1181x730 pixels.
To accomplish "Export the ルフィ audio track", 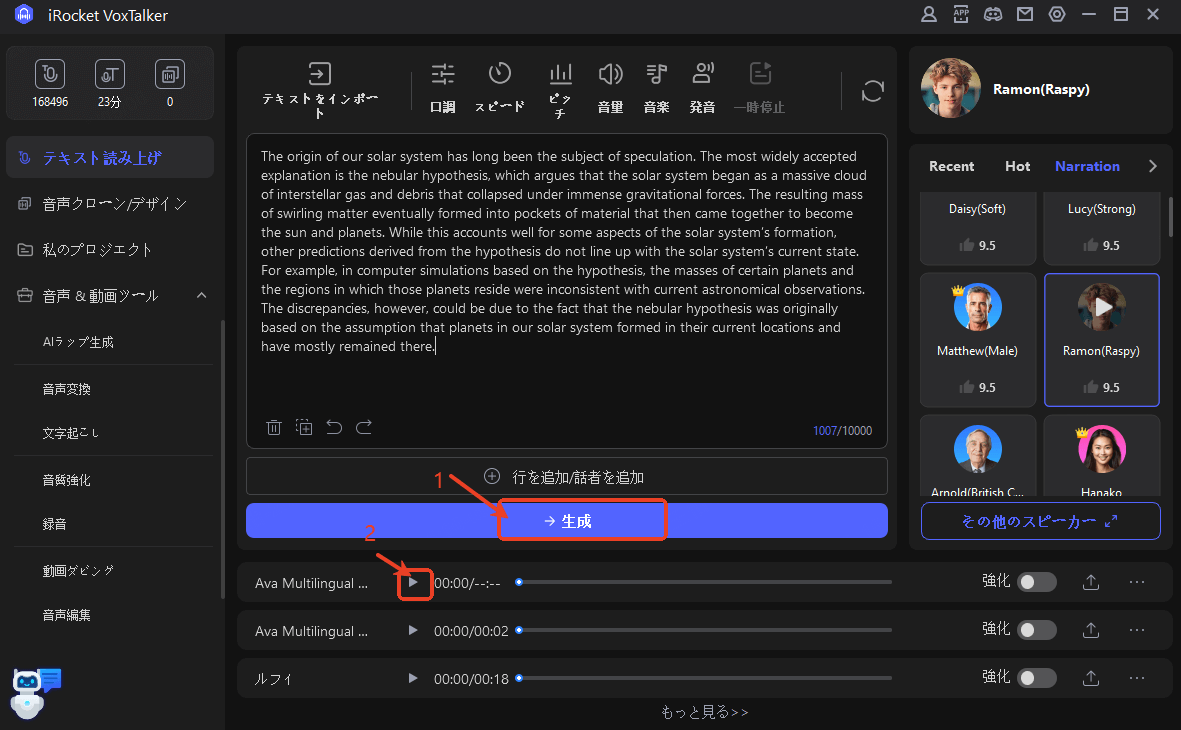I will (1091, 679).
